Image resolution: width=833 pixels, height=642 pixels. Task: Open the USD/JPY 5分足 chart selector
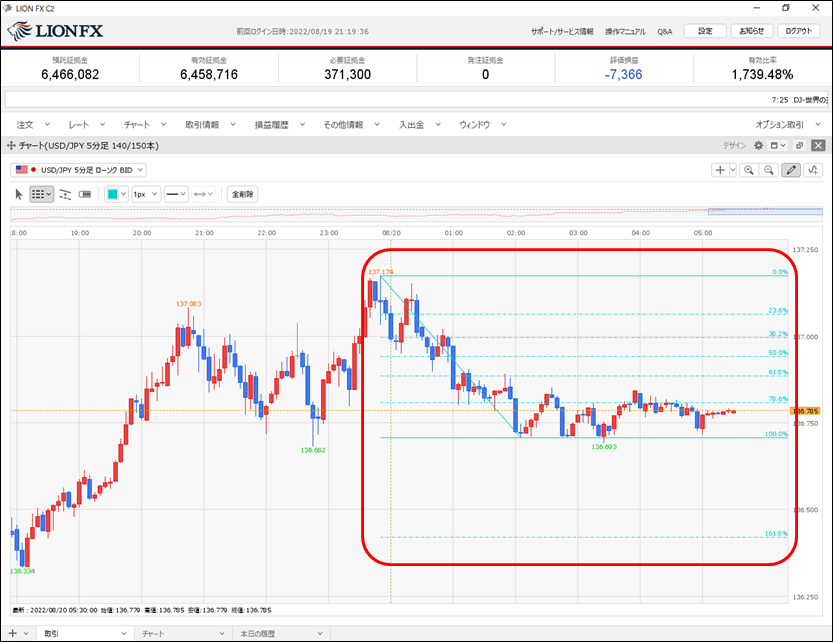(x=79, y=170)
